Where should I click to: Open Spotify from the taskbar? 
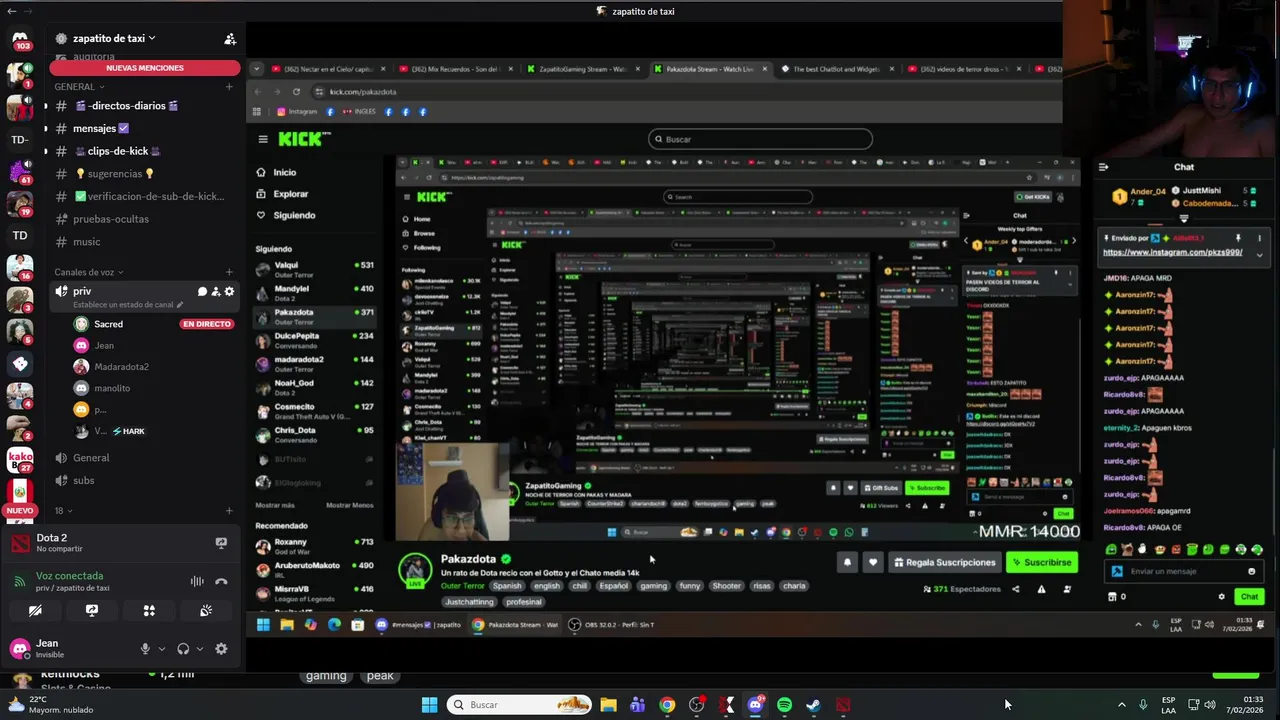[x=784, y=705]
